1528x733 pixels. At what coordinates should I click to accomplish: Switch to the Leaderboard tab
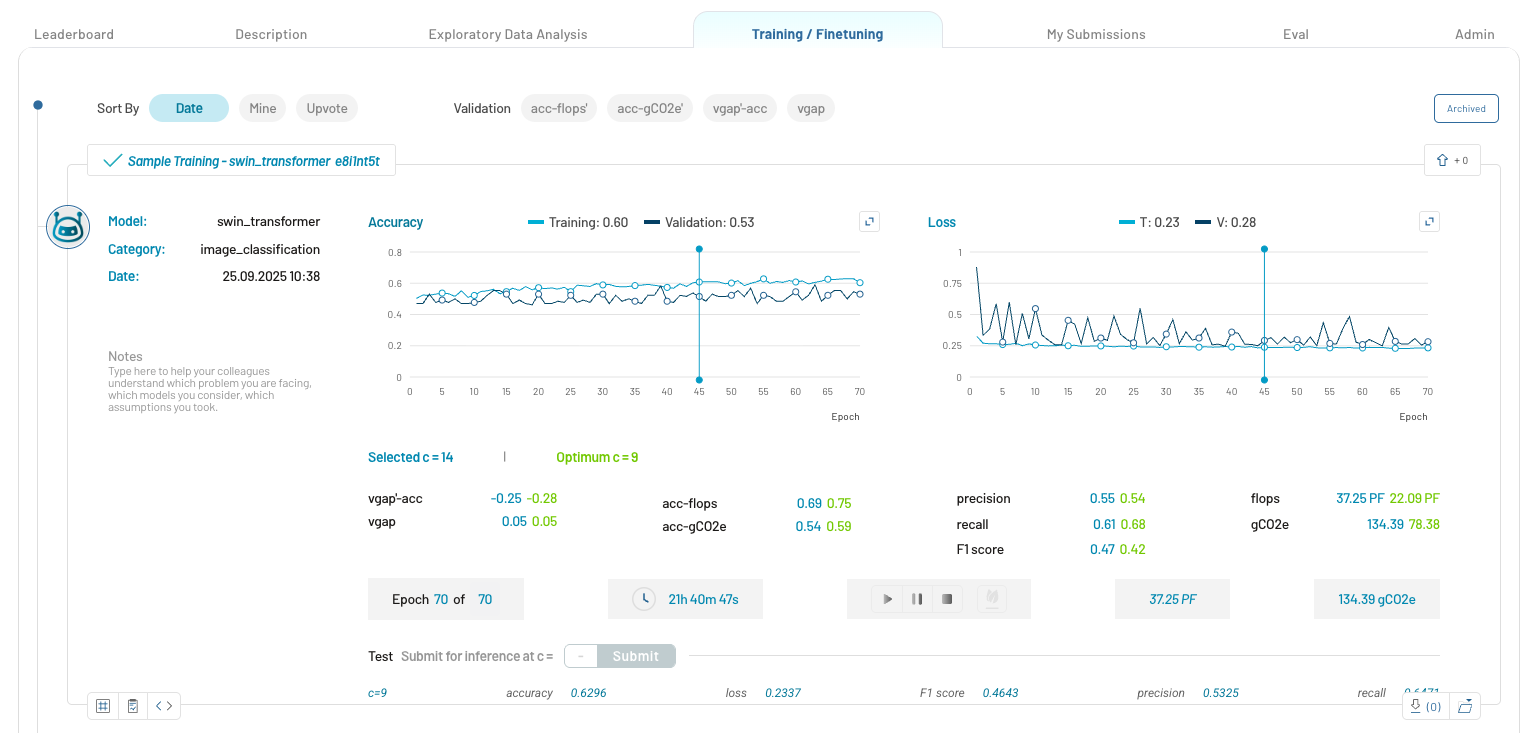74,34
